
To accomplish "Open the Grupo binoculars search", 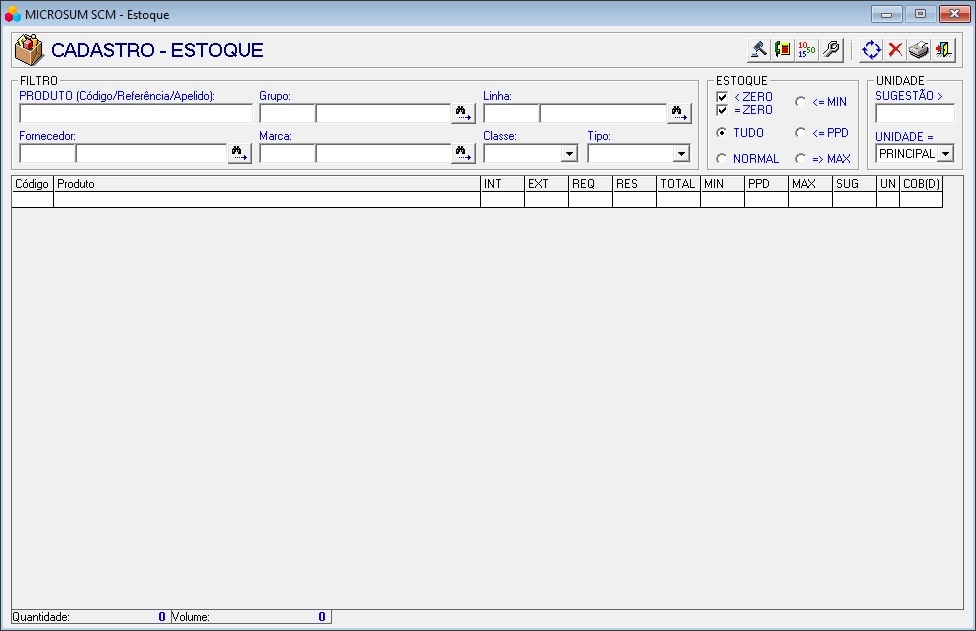I will point(463,114).
